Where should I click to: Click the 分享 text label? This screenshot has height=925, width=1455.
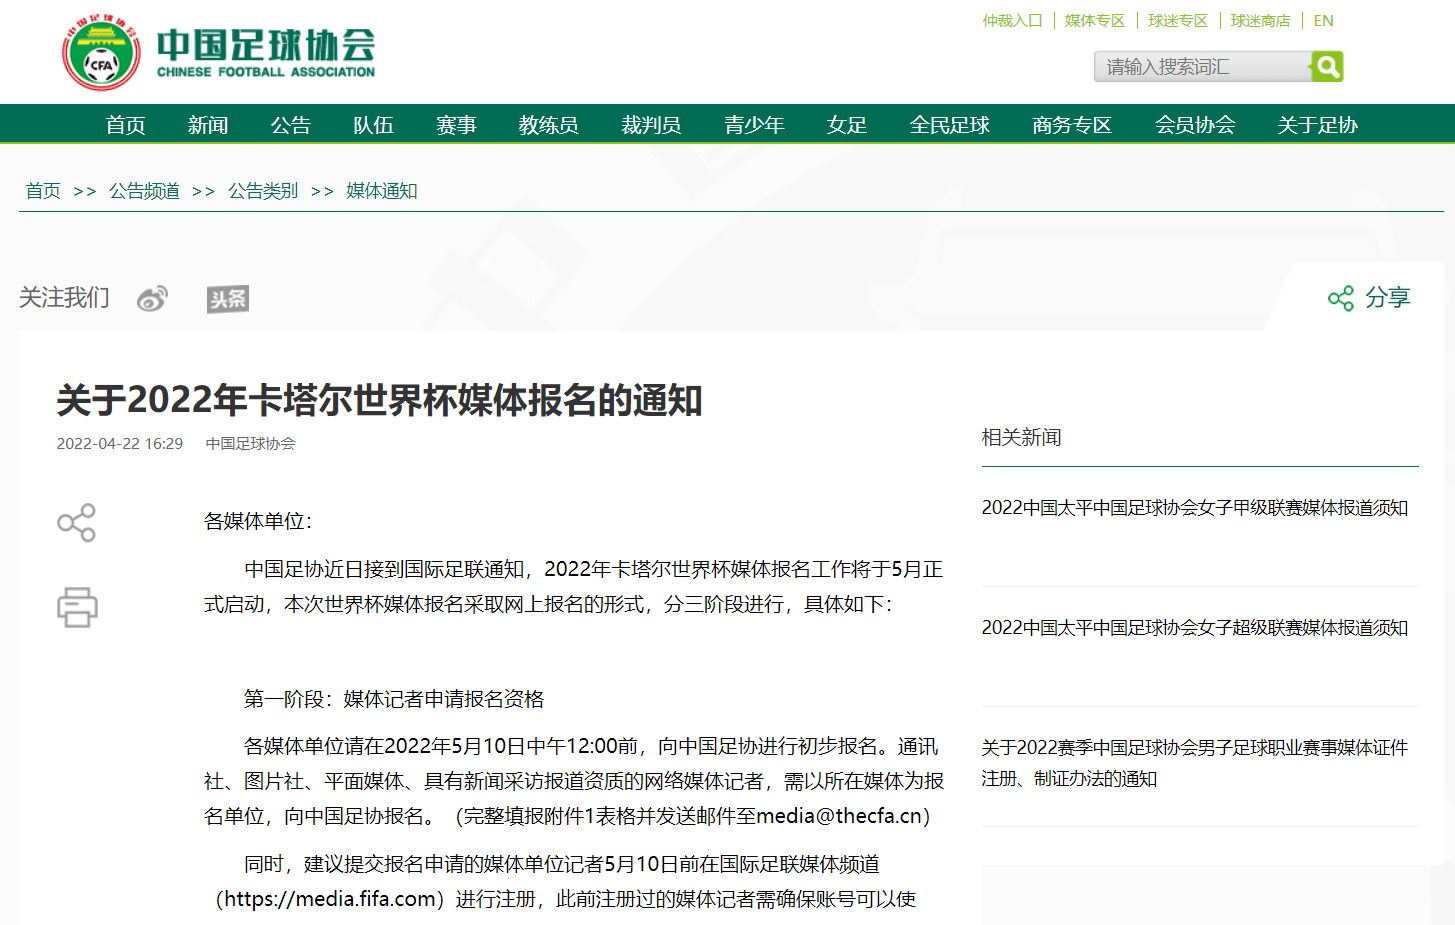tap(1388, 298)
